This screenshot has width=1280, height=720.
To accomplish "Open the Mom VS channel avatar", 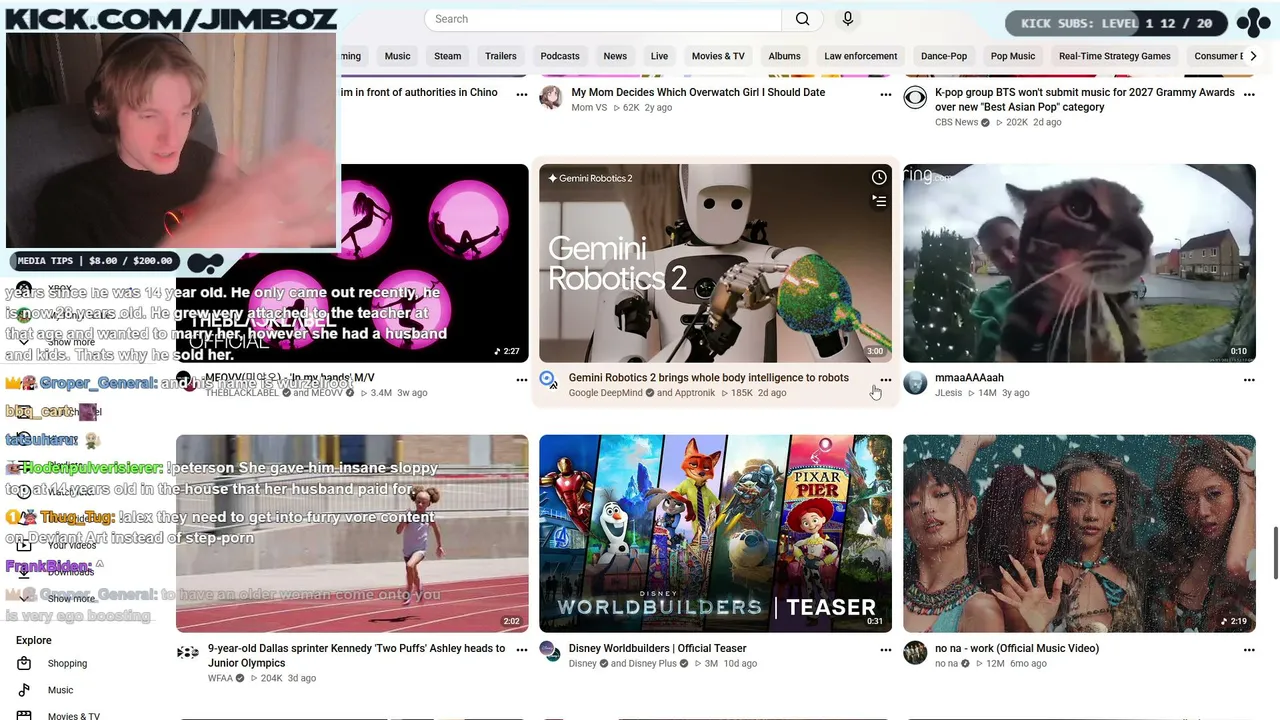I will click(551, 97).
